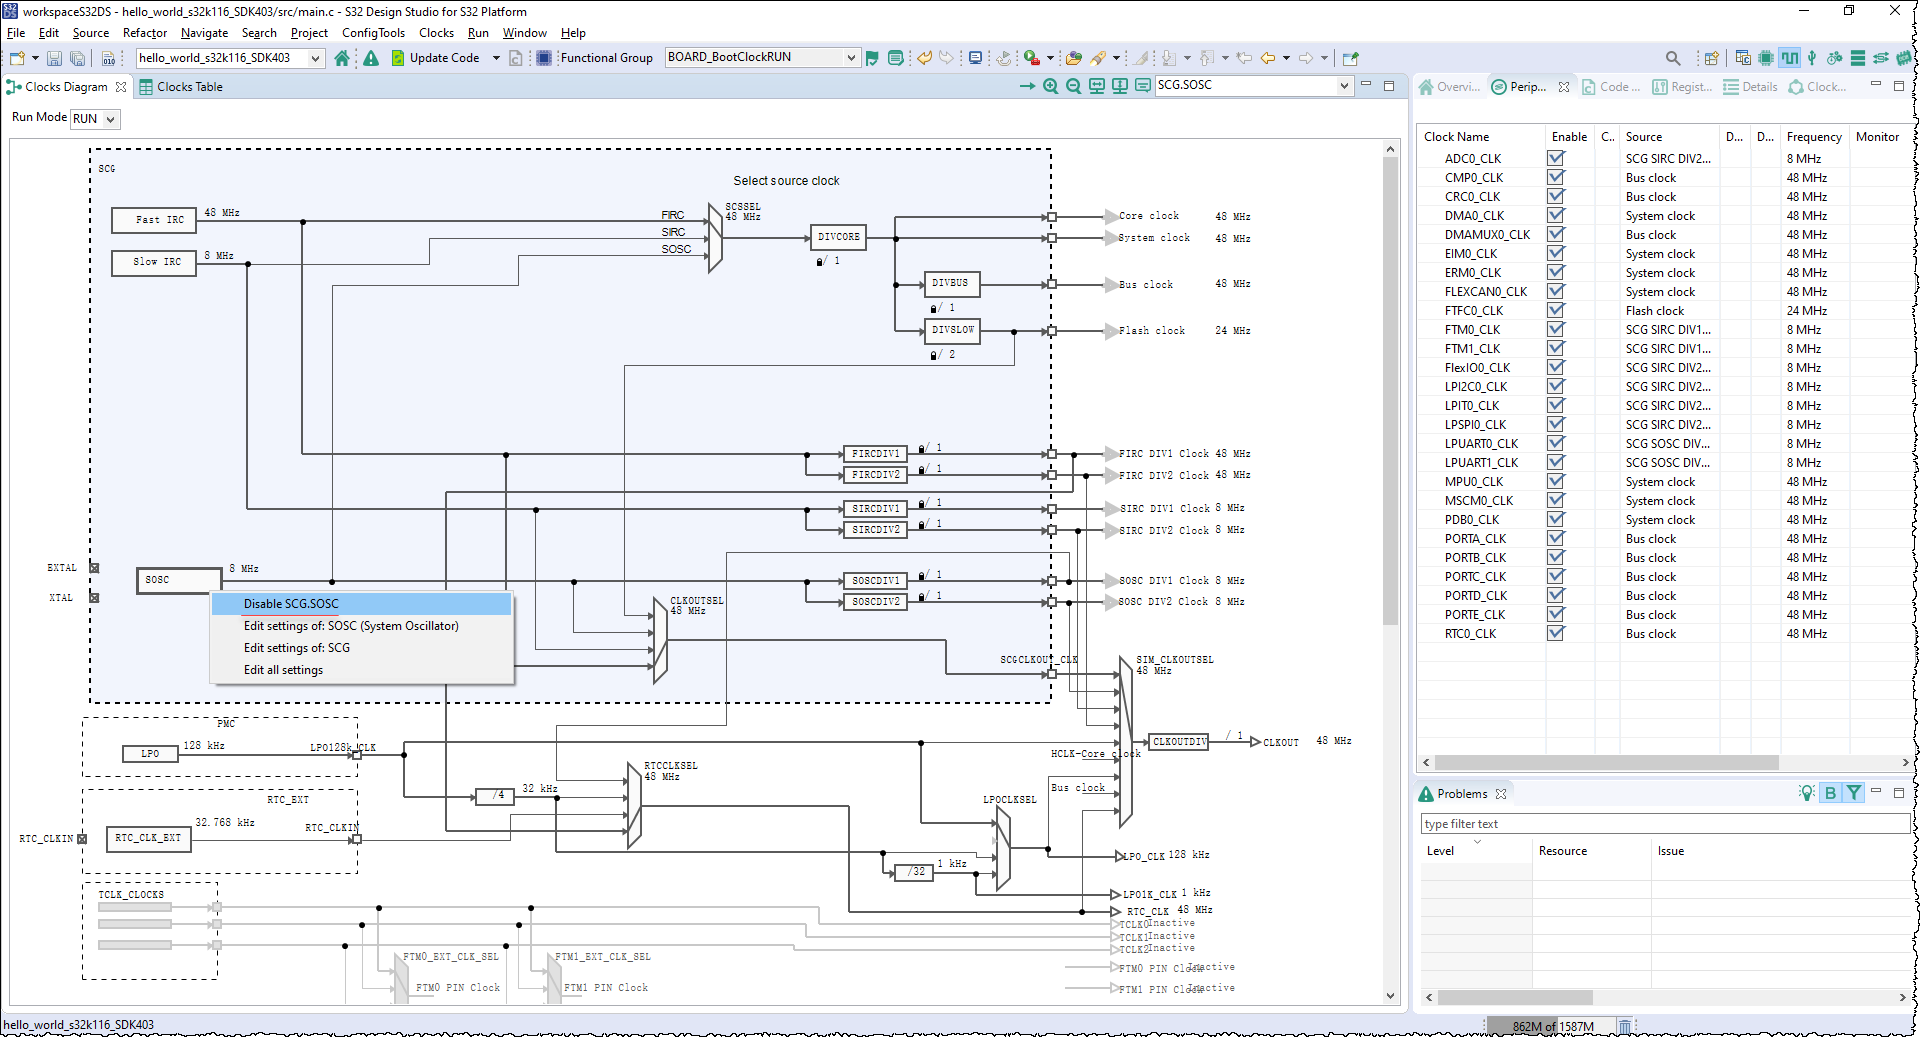The width and height of the screenshot is (1920, 1040).
Task: Open the SCG.SOSC element selector dropdown
Action: 1343,86
